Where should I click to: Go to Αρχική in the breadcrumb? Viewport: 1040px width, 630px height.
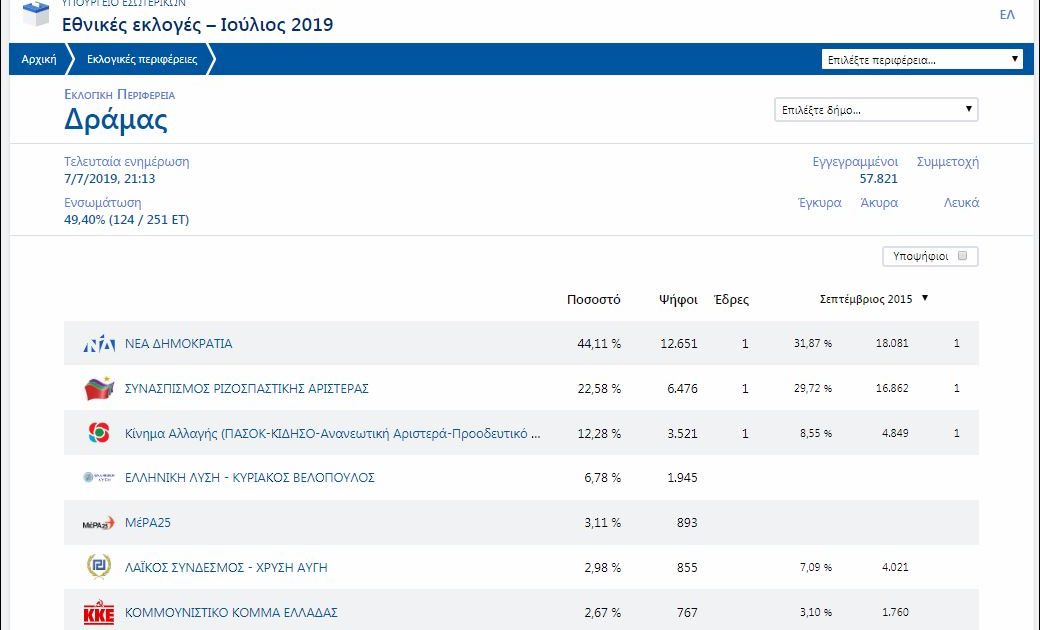(38, 59)
